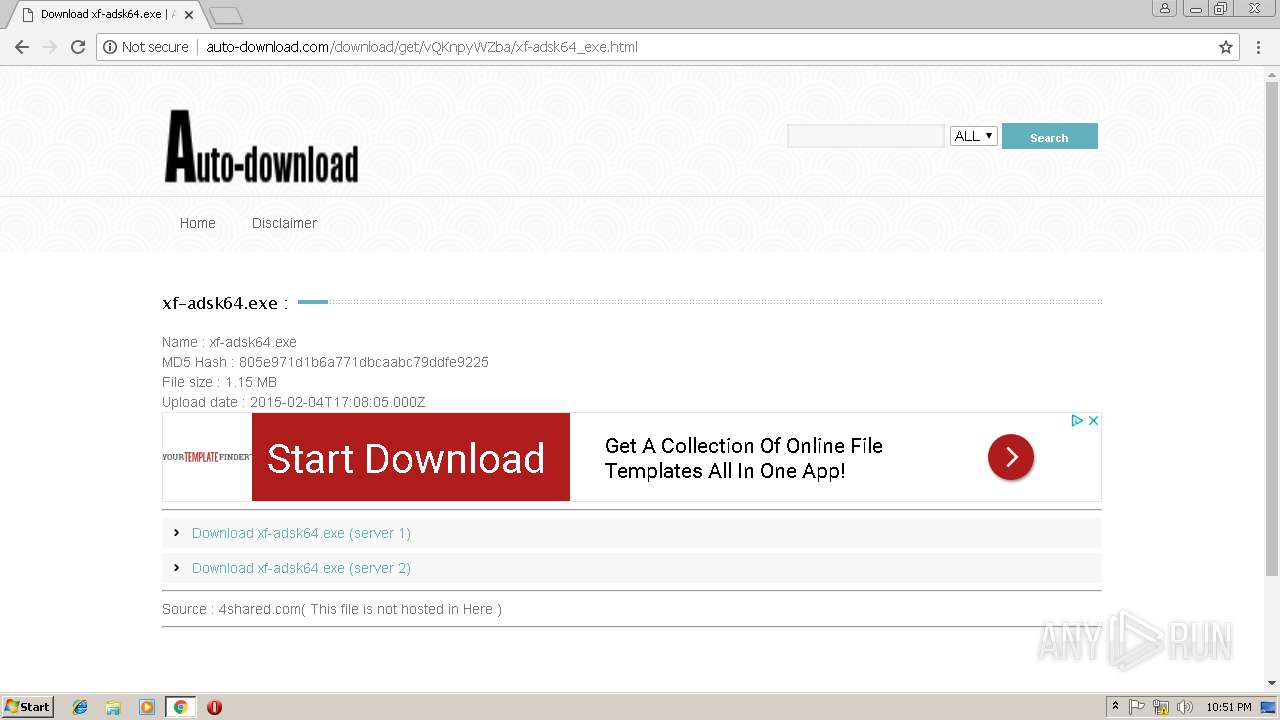This screenshot has width=1280, height=720.
Task: Click the browser address bar URL
Action: click(421, 47)
